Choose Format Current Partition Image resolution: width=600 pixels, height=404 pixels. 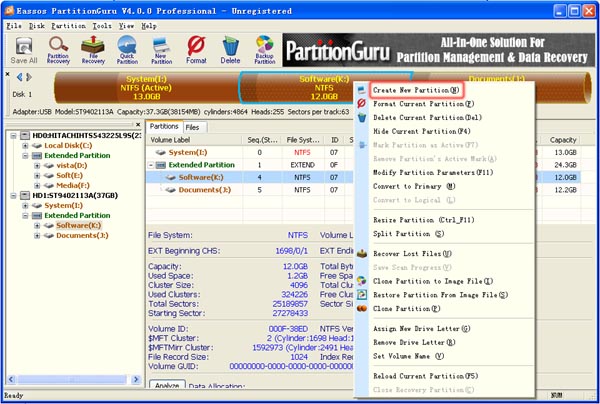click(424, 104)
